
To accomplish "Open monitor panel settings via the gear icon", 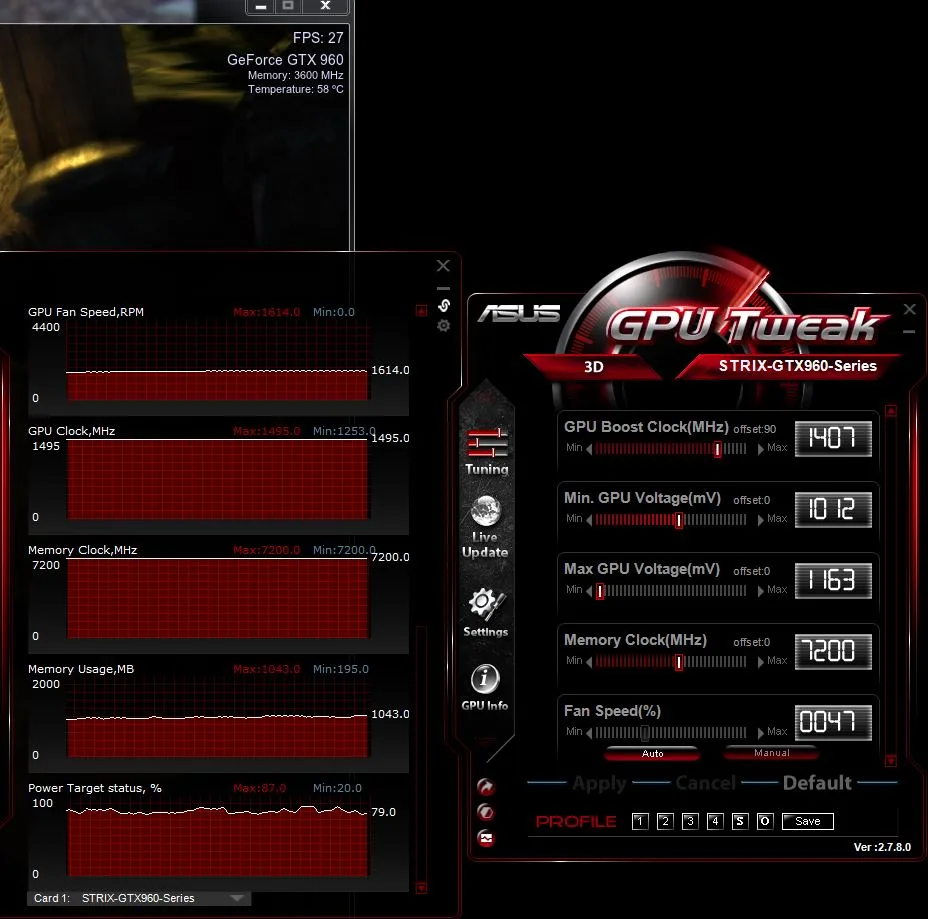I will 443,325.
